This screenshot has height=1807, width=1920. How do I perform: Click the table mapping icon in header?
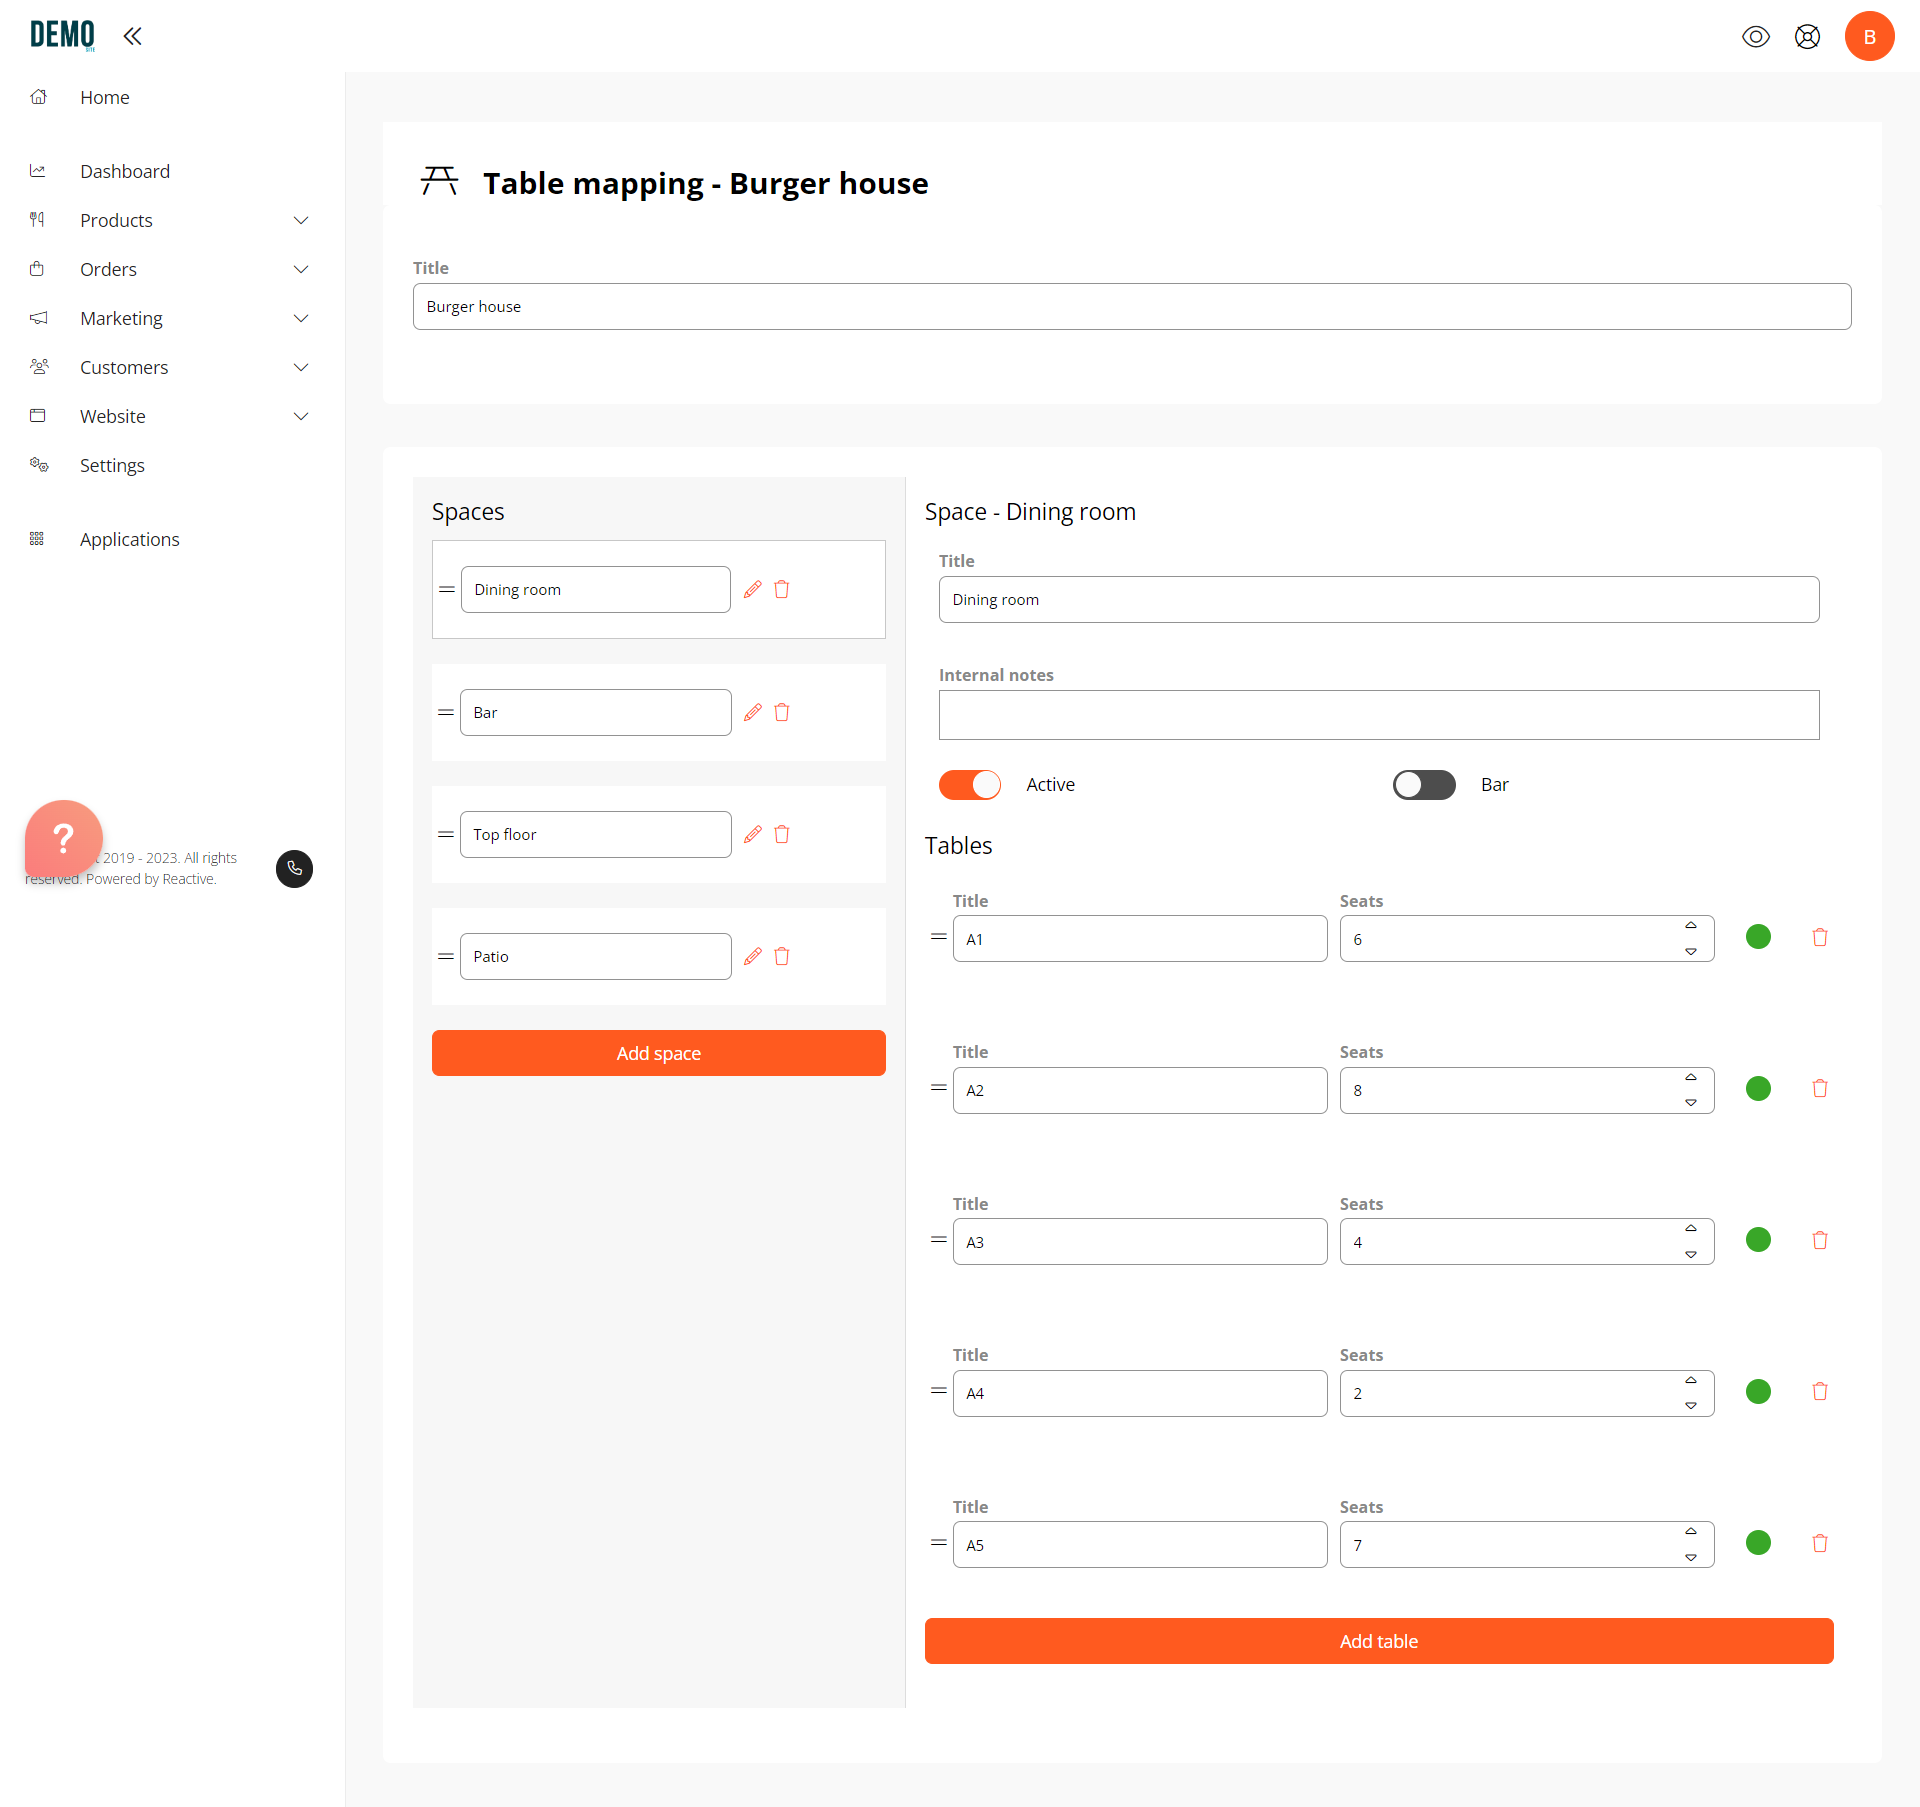tap(440, 182)
